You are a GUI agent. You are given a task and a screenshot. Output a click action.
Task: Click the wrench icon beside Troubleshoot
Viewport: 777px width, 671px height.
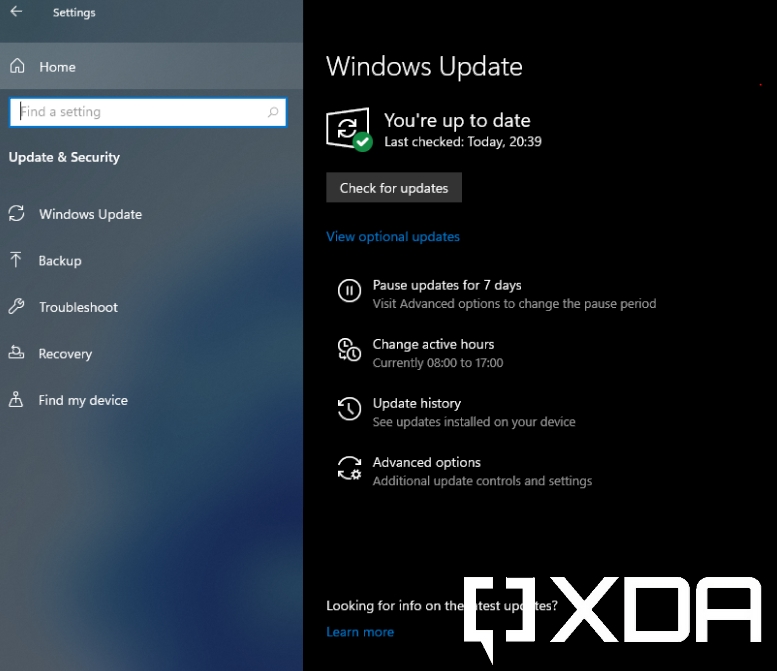16,307
